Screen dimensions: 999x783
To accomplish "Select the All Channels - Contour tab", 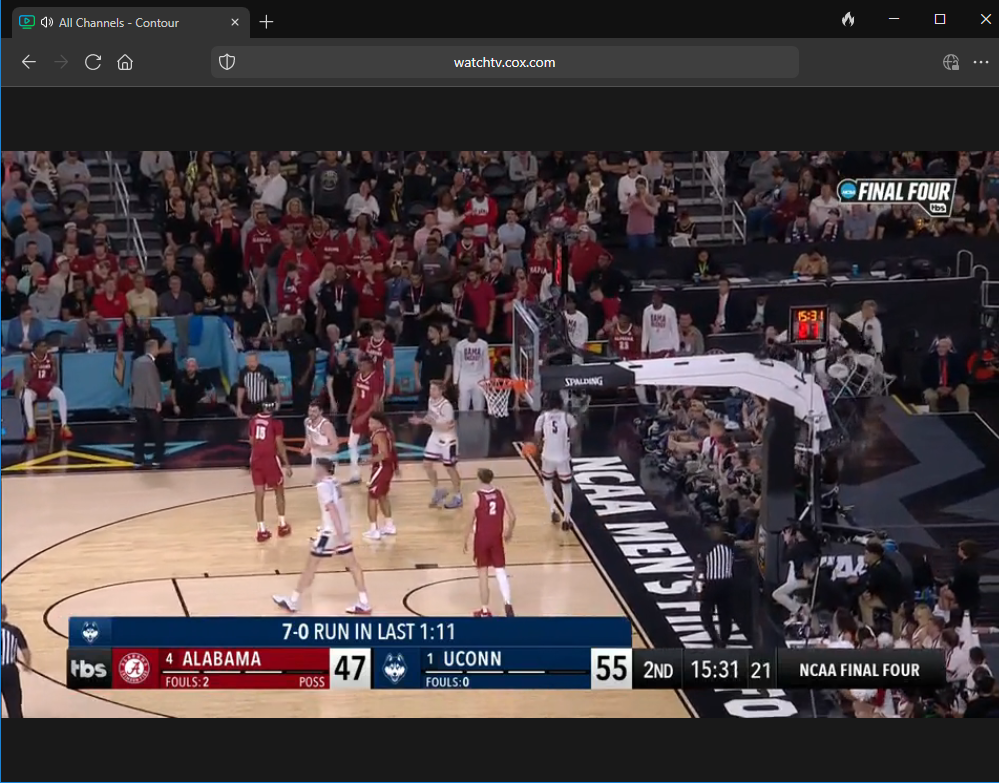I will (x=131, y=22).
